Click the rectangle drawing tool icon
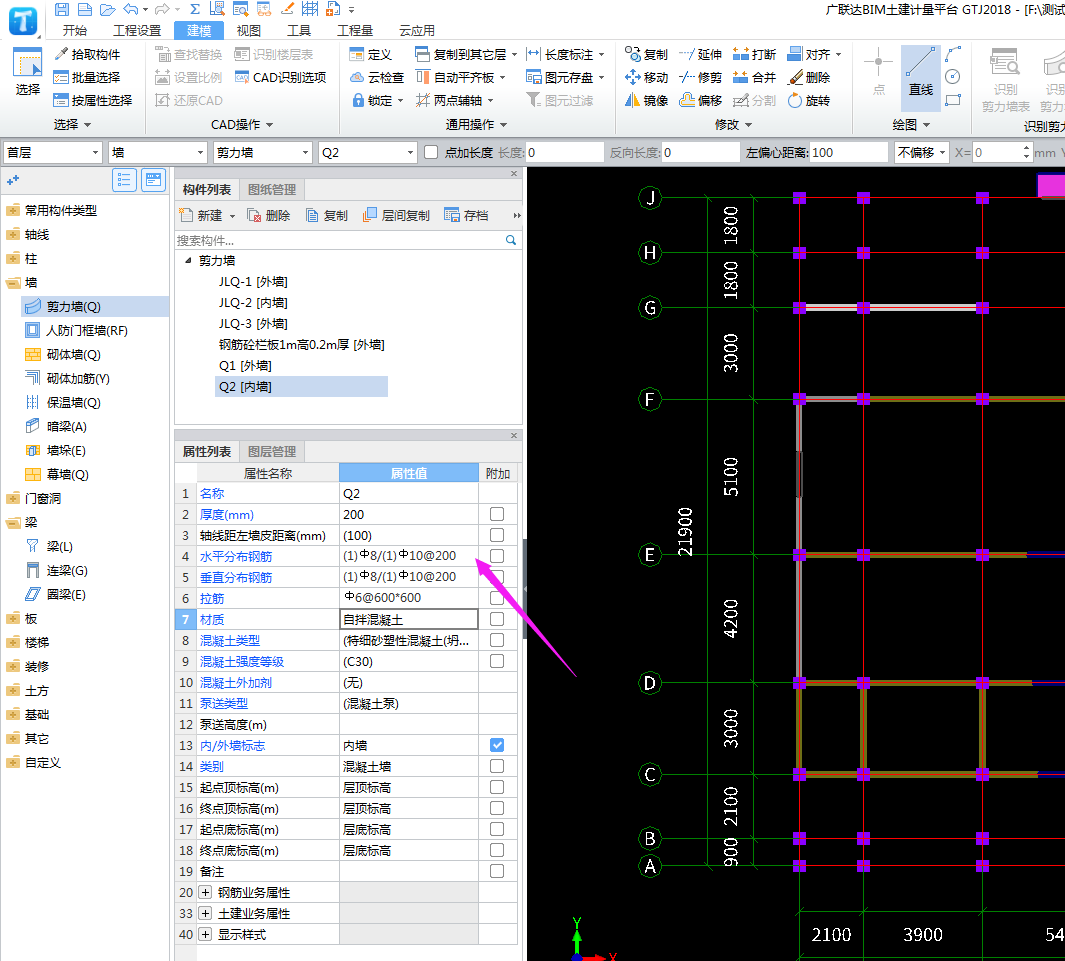 (953, 101)
